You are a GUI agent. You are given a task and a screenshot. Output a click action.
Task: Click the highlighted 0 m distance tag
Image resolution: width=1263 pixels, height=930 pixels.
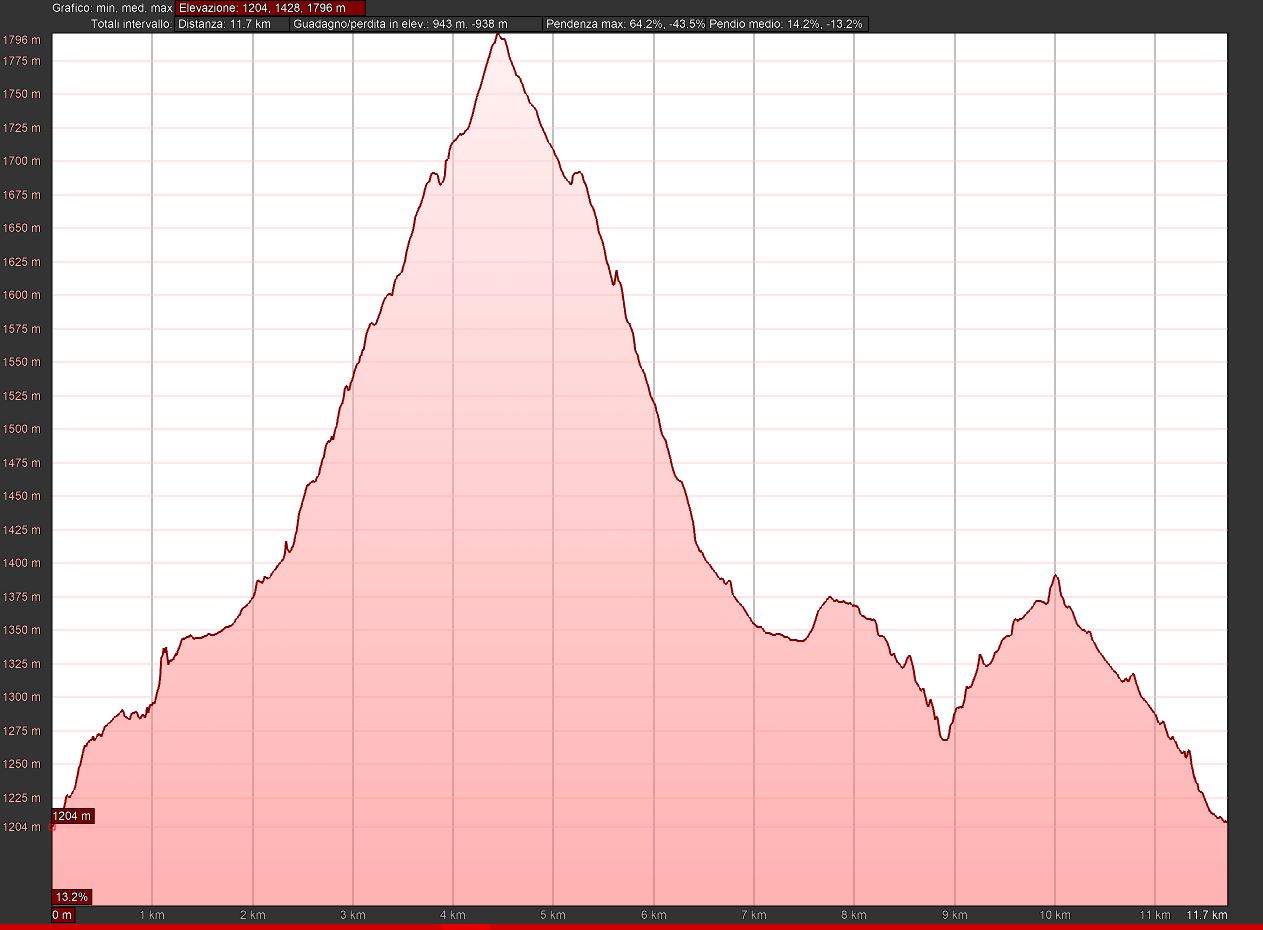click(x=63, y=915)
